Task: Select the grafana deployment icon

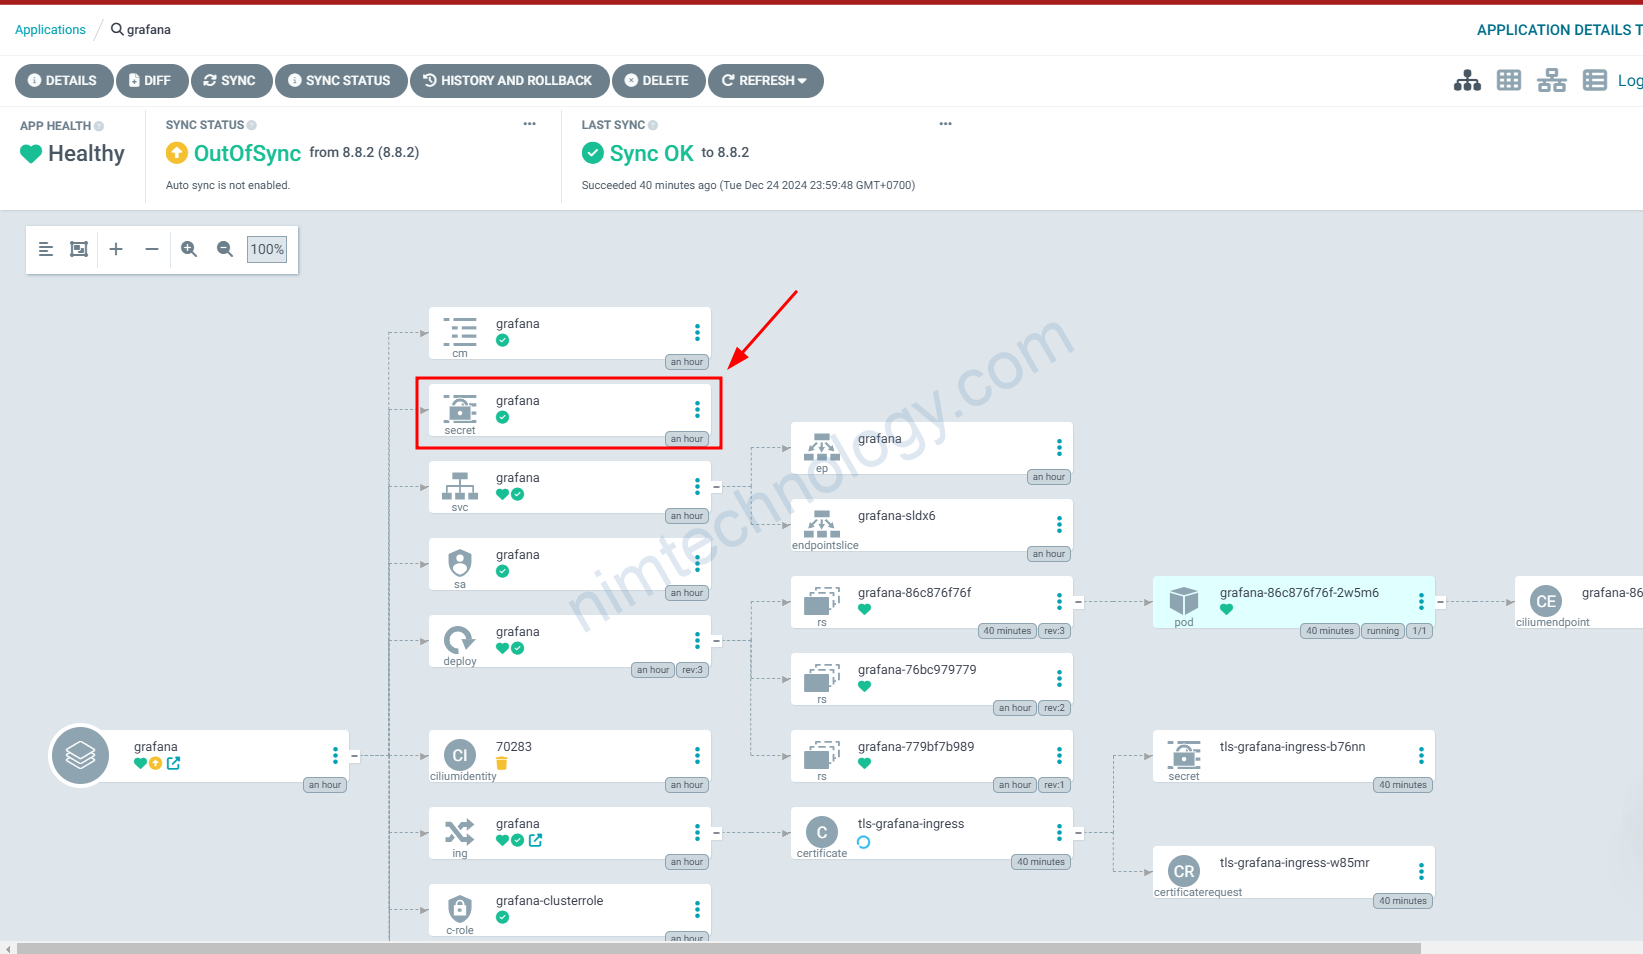Action: [x=459, y=640]
